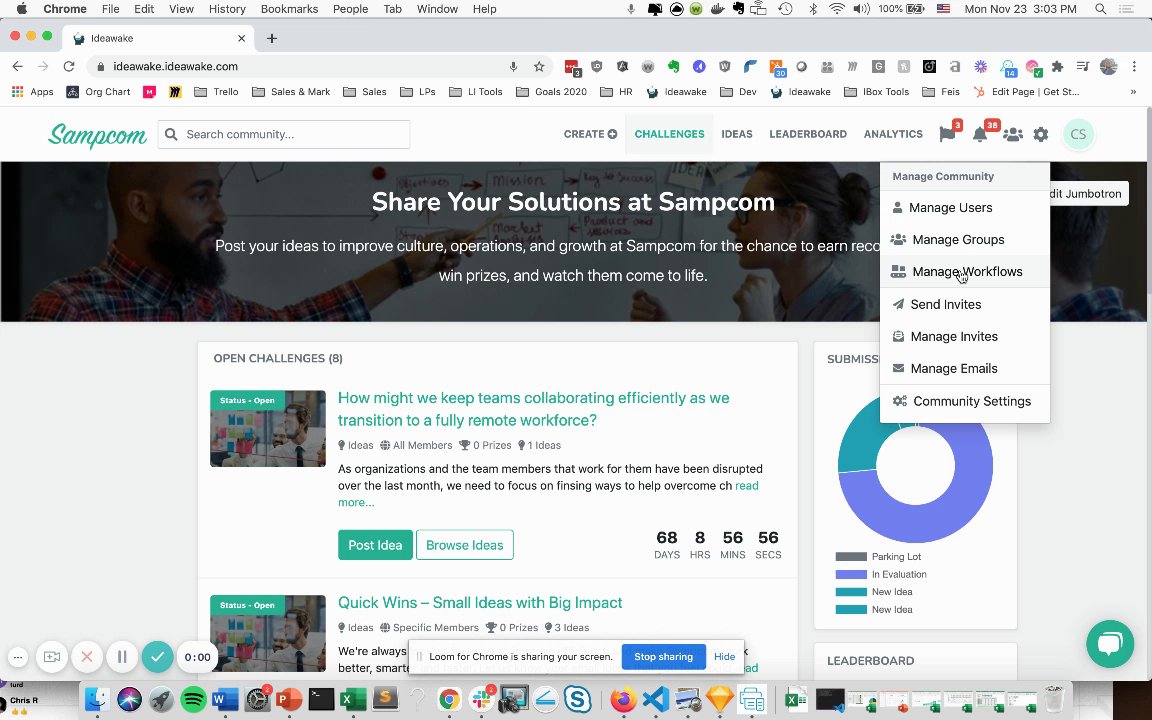The height and width of the screenshot is (720, 1152).
Task: Open the Org Chart bookmark
Action: tap(98, 92)
